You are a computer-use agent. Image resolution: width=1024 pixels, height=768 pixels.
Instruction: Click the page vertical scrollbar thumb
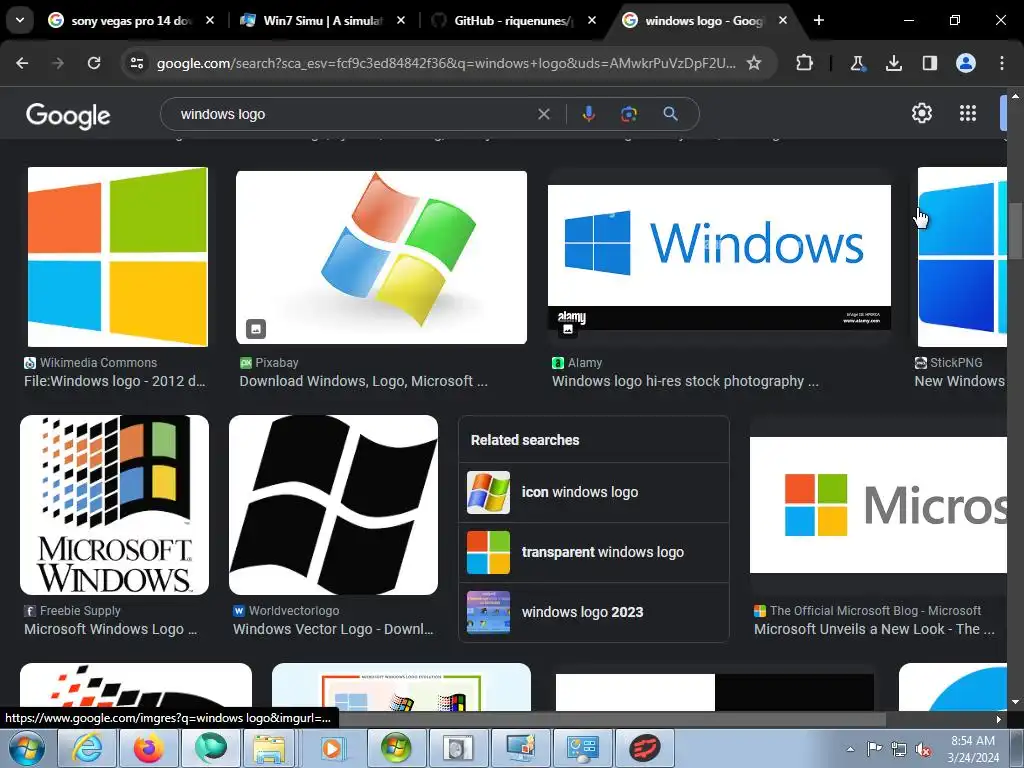pos(1015,231)
